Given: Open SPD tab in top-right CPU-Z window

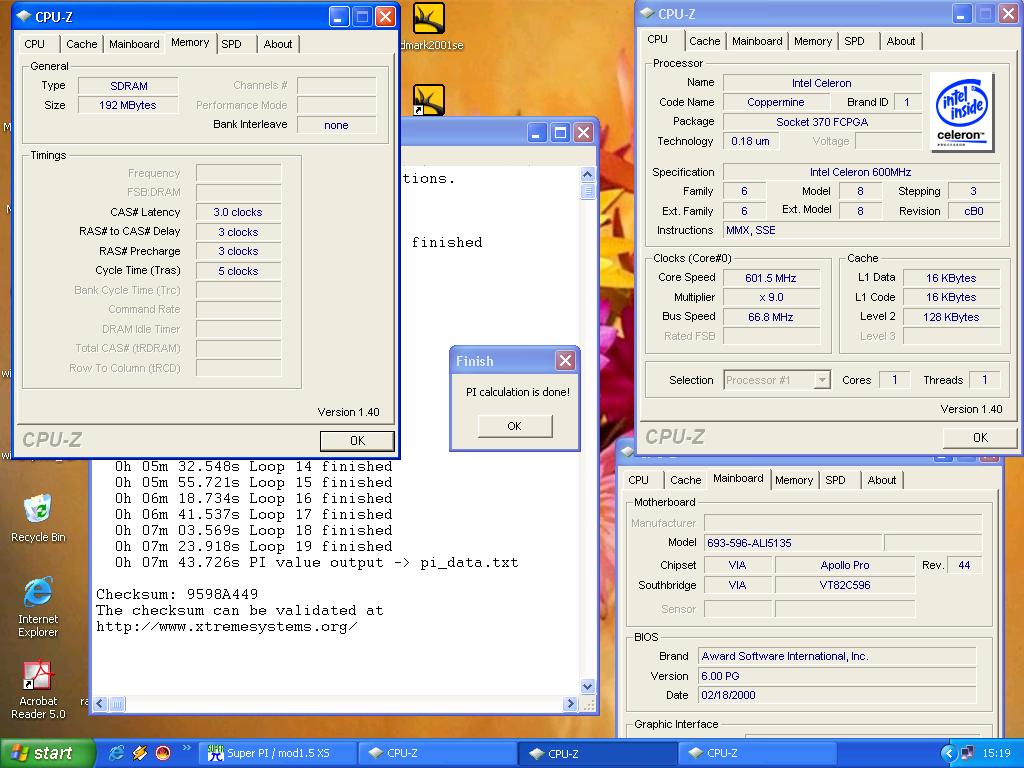Looking at the screenshot, I should (854, 40).
